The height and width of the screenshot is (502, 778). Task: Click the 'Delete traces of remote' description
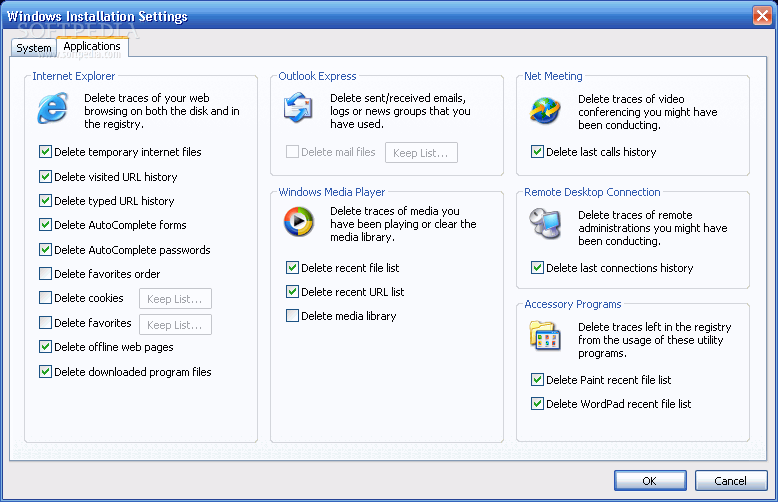pyautogui.click(x=652, y=228)
